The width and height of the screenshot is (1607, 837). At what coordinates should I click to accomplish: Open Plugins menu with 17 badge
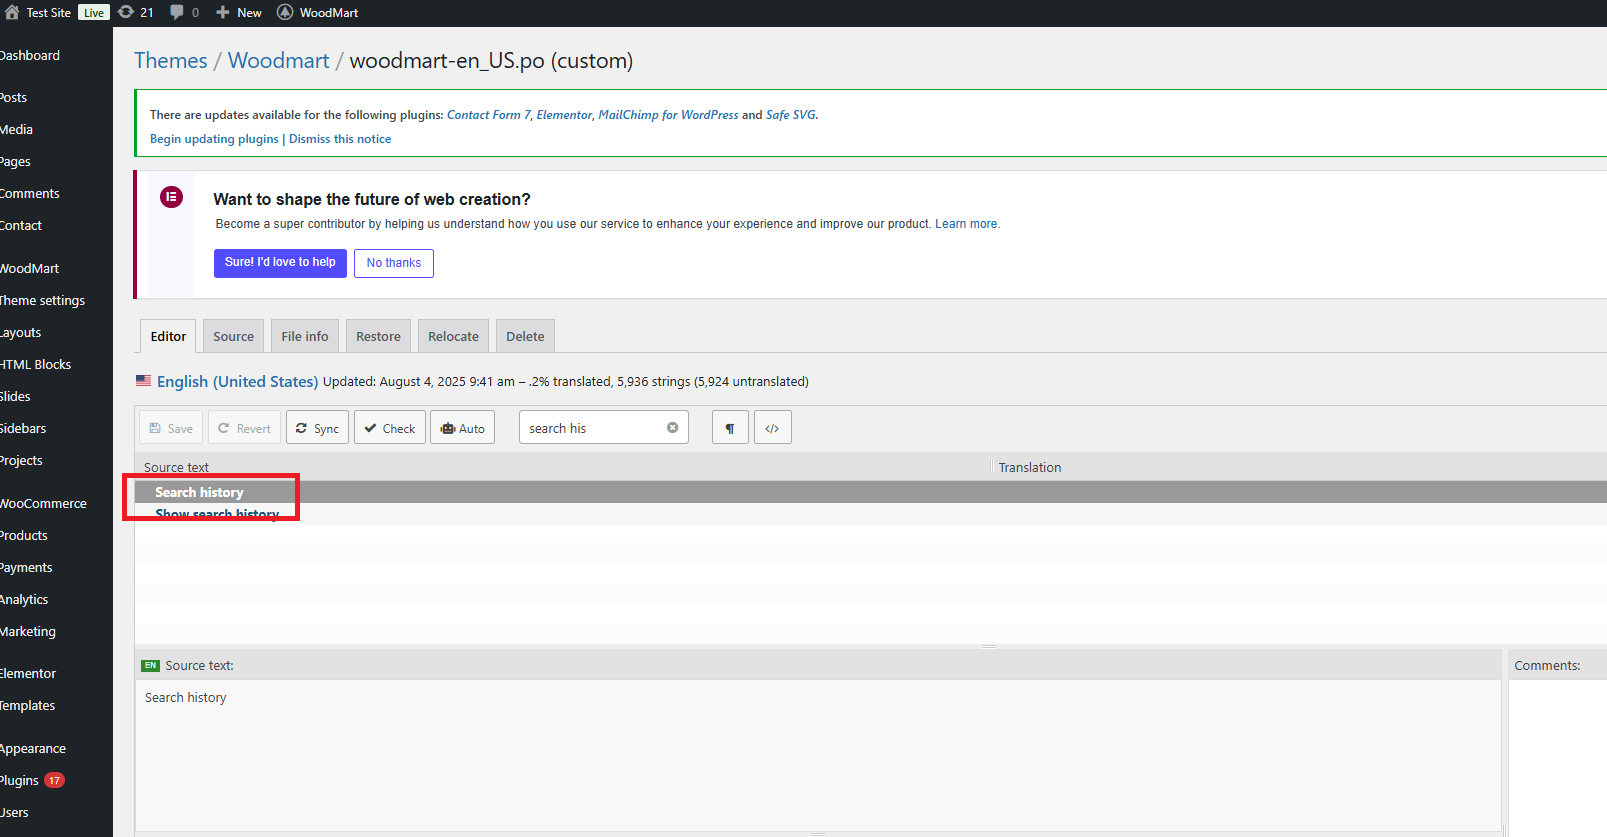click(30, 780)
